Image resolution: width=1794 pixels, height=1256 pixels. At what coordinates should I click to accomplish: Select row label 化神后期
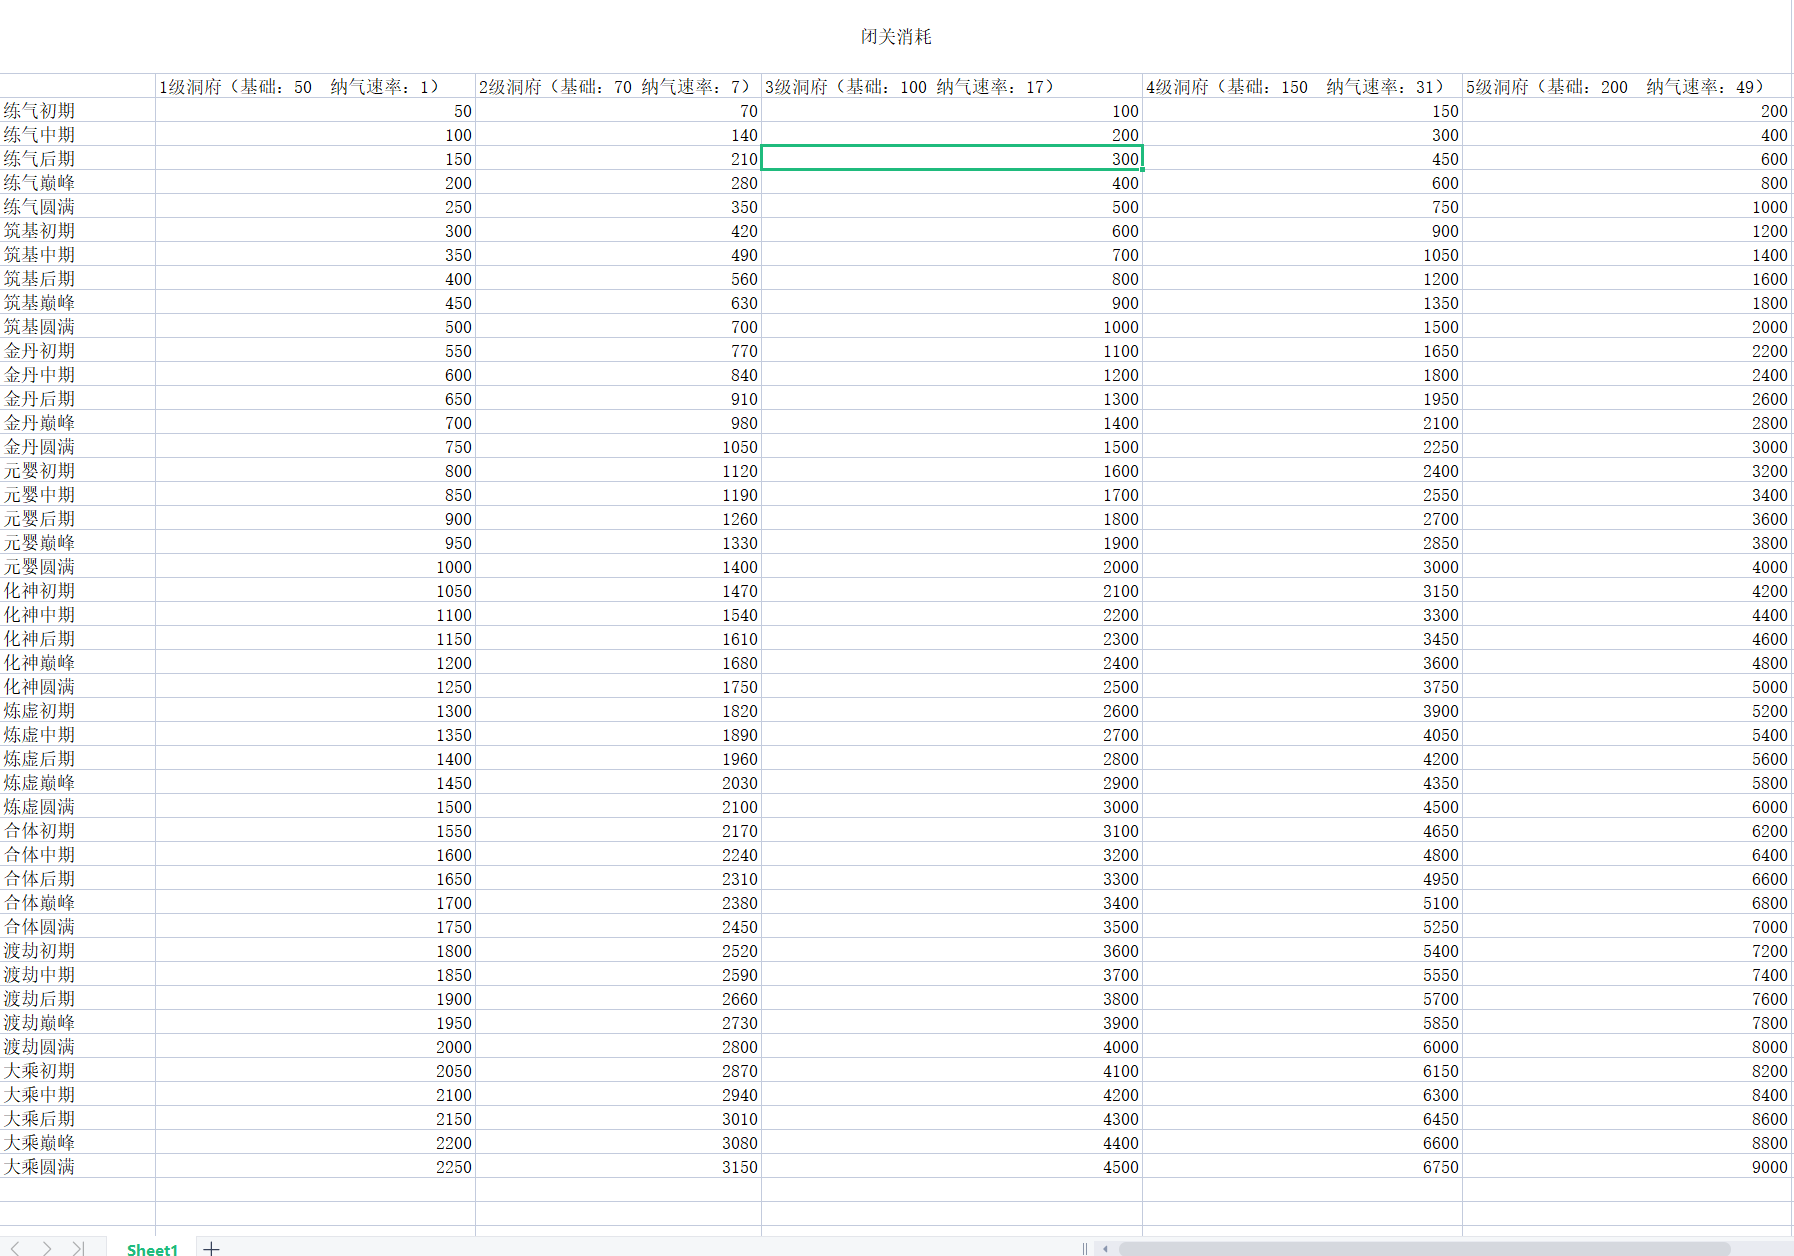pos(77,638)
